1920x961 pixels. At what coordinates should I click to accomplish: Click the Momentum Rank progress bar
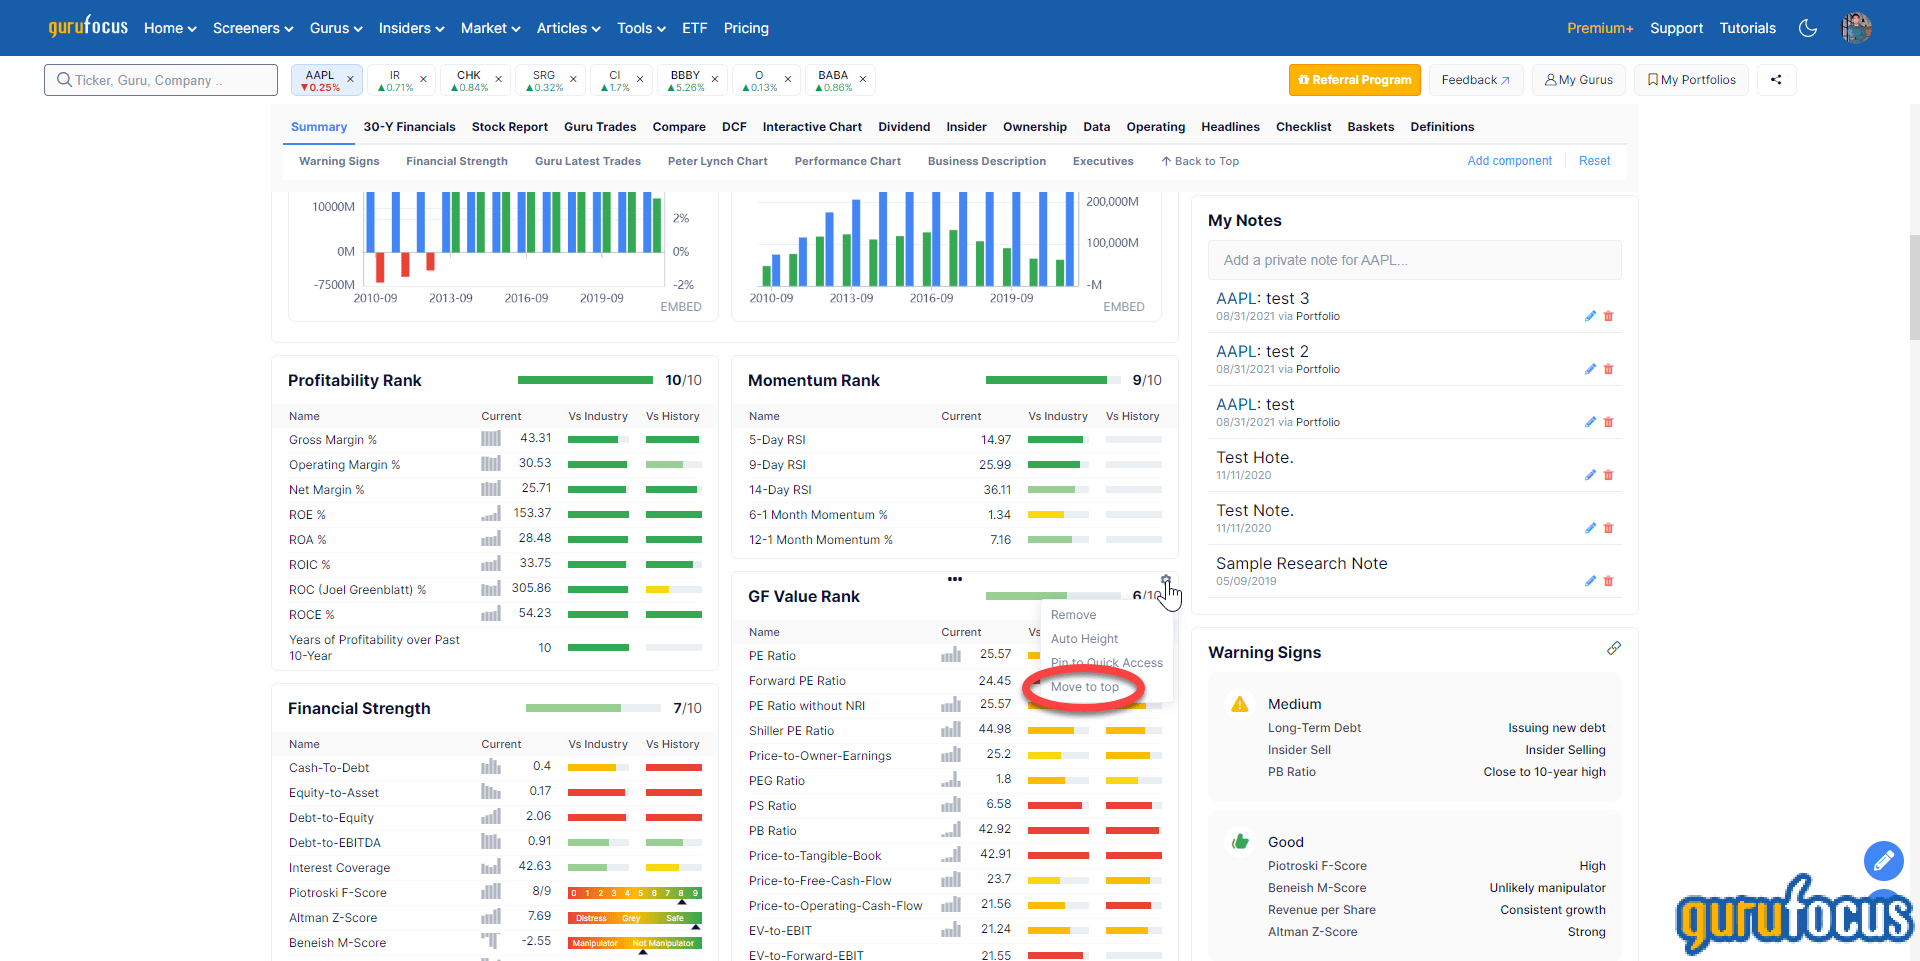click(x=1051, y=380)
